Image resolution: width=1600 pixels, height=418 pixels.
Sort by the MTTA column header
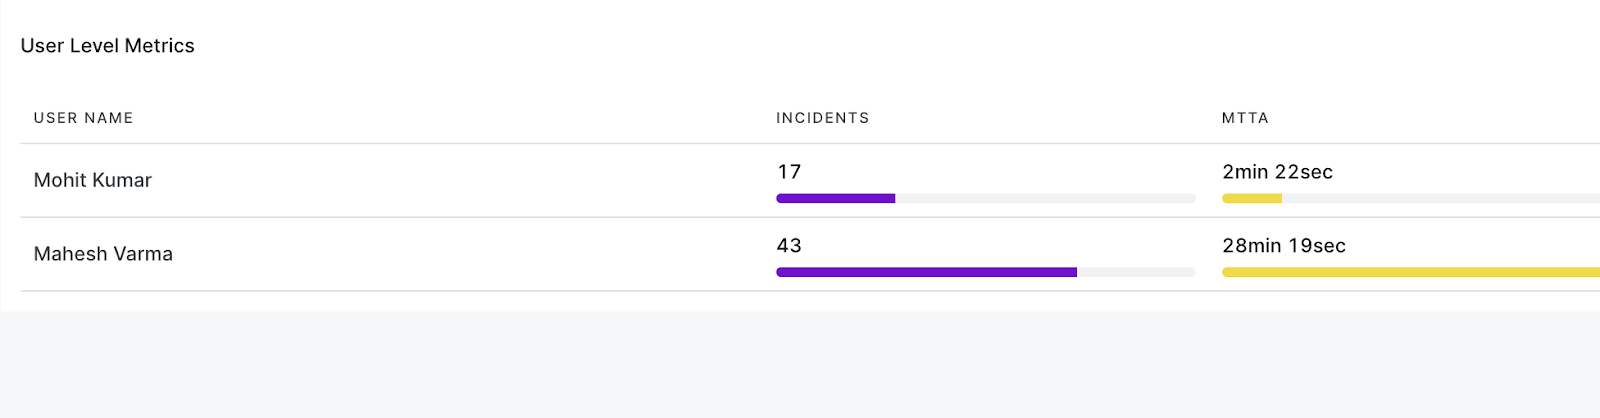point(1245,118)
